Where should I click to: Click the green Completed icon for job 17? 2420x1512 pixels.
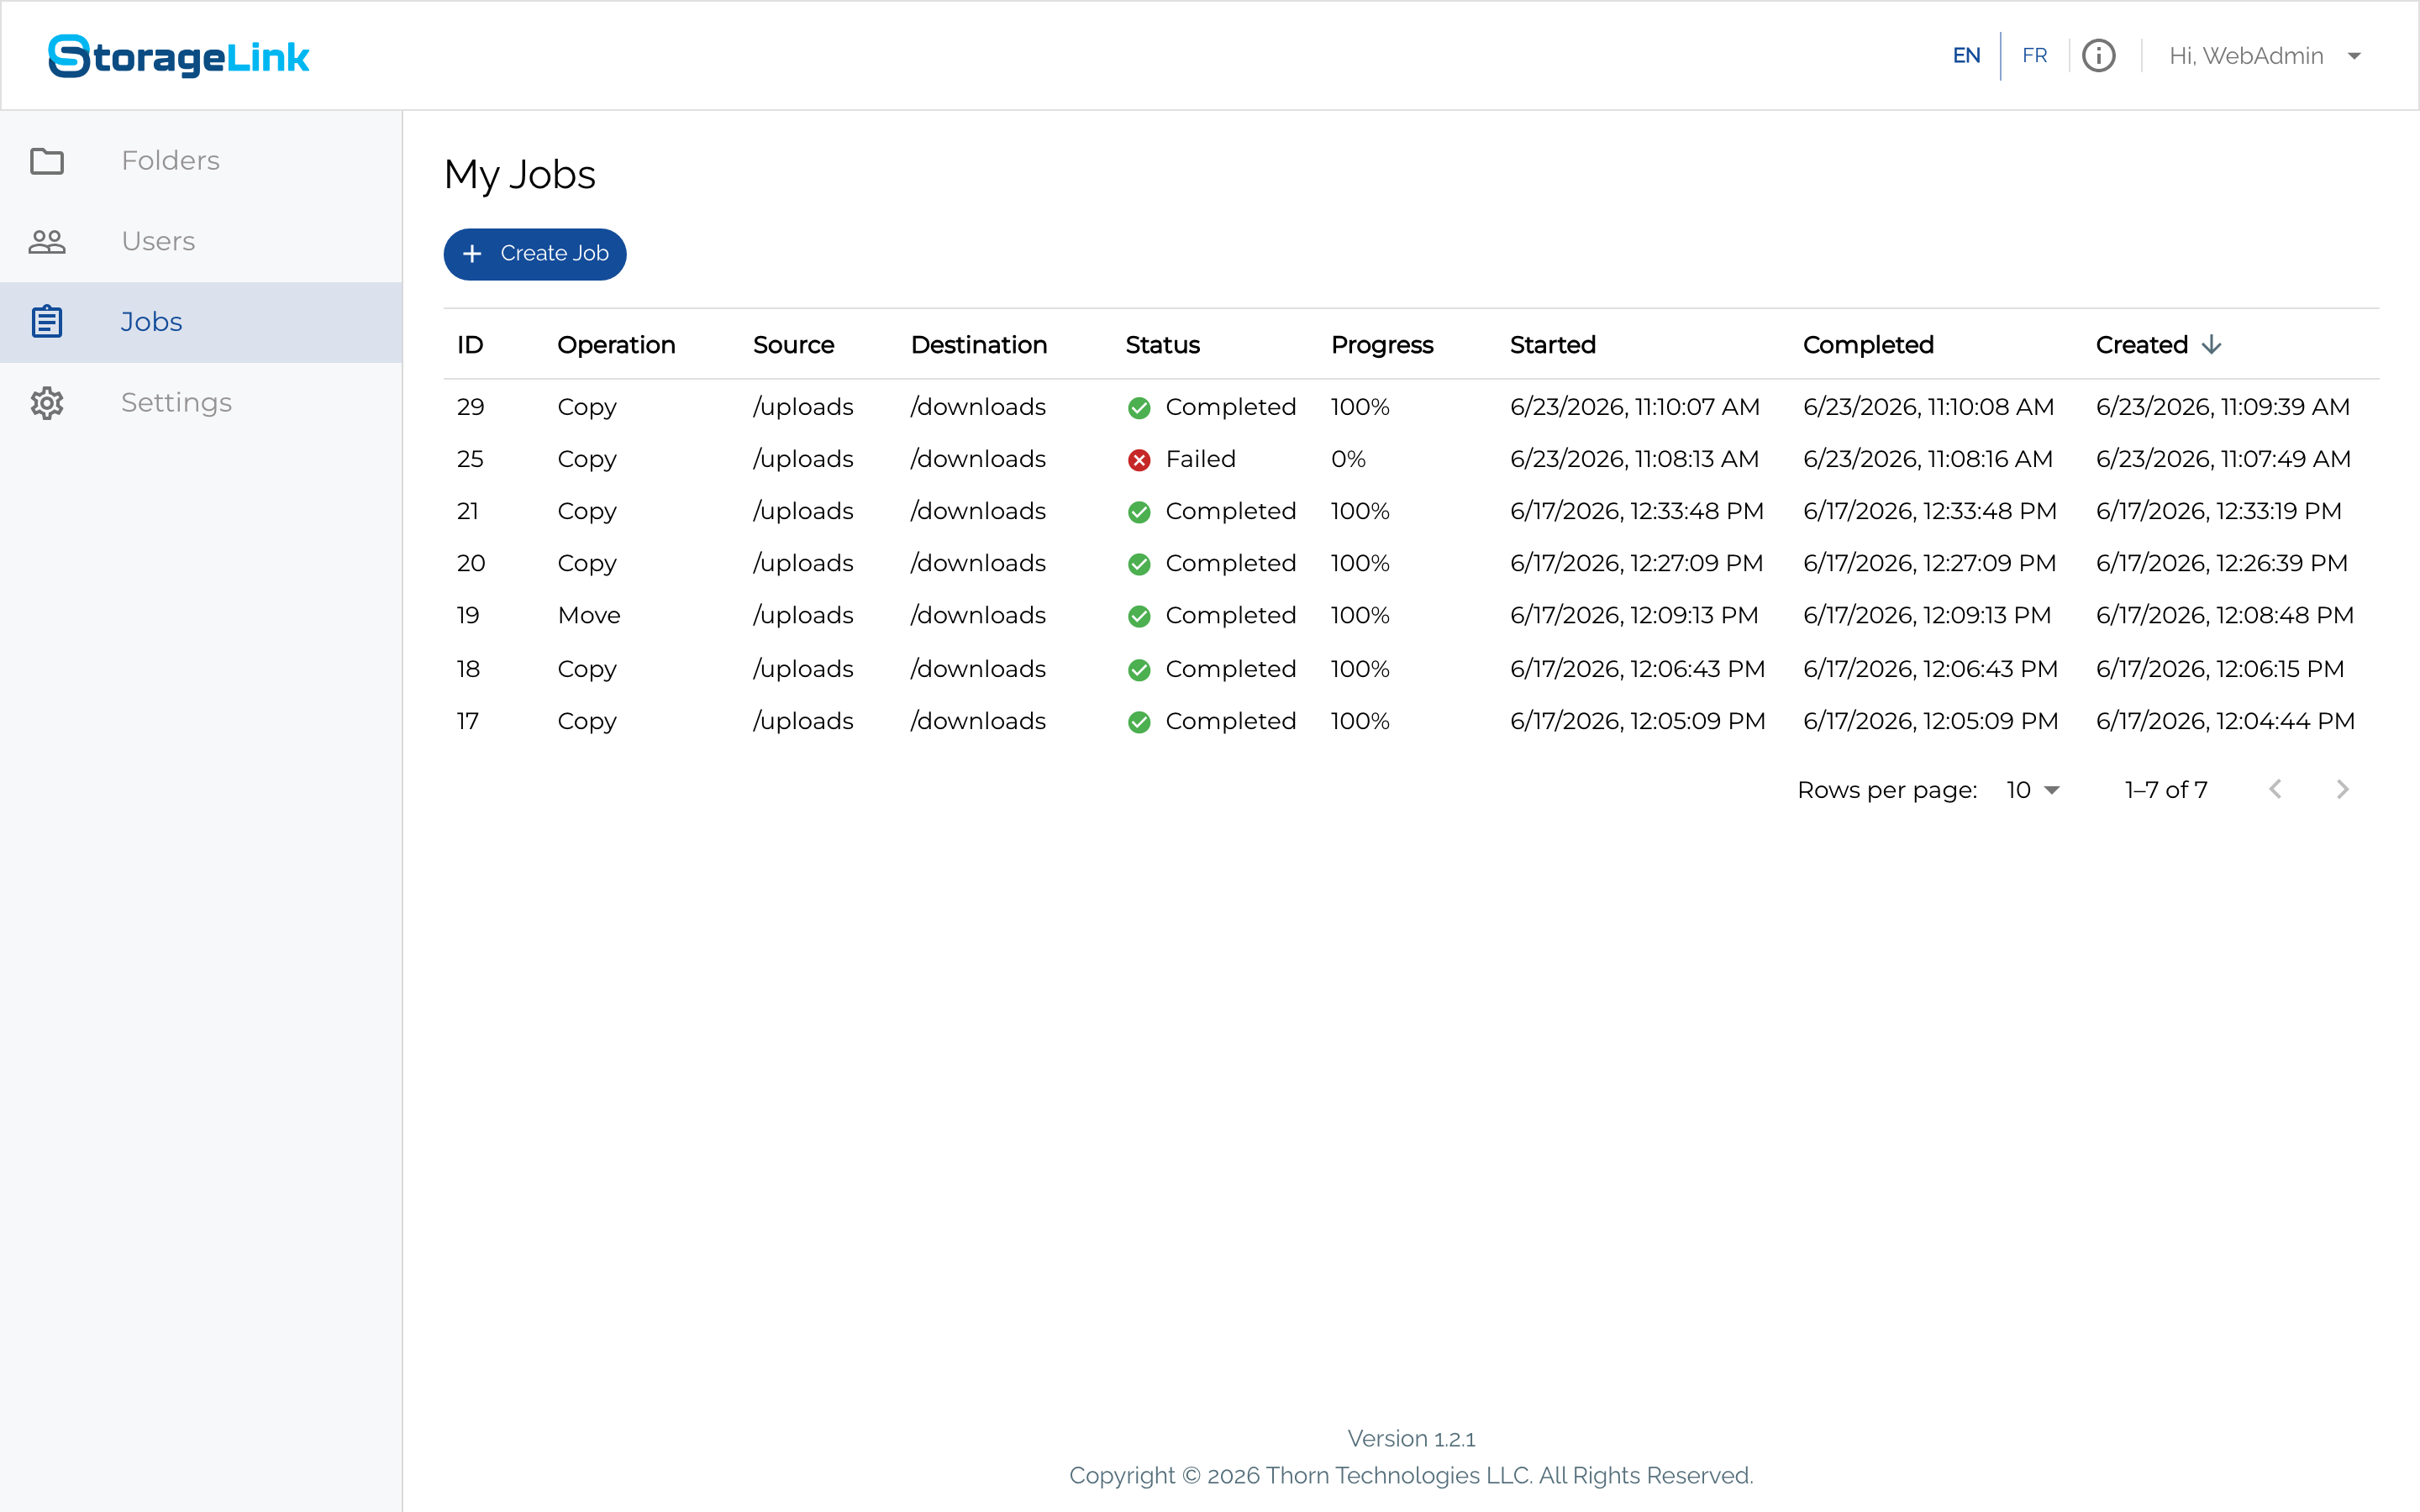coord(1139,722)
